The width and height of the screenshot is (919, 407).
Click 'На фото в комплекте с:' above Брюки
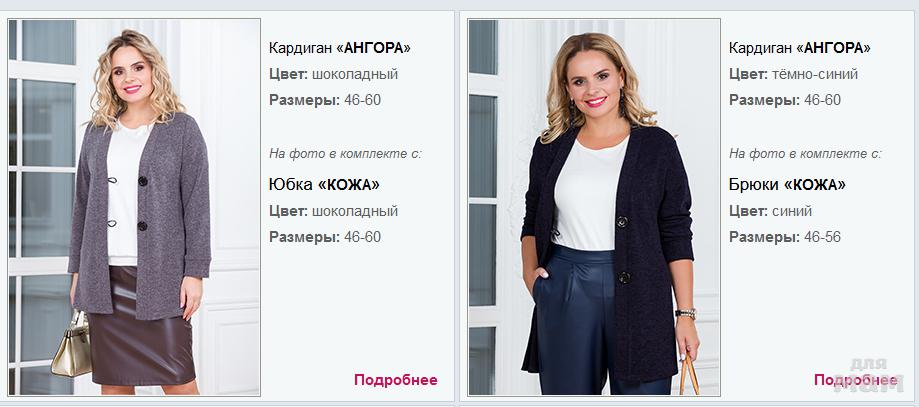click(805, 154)
